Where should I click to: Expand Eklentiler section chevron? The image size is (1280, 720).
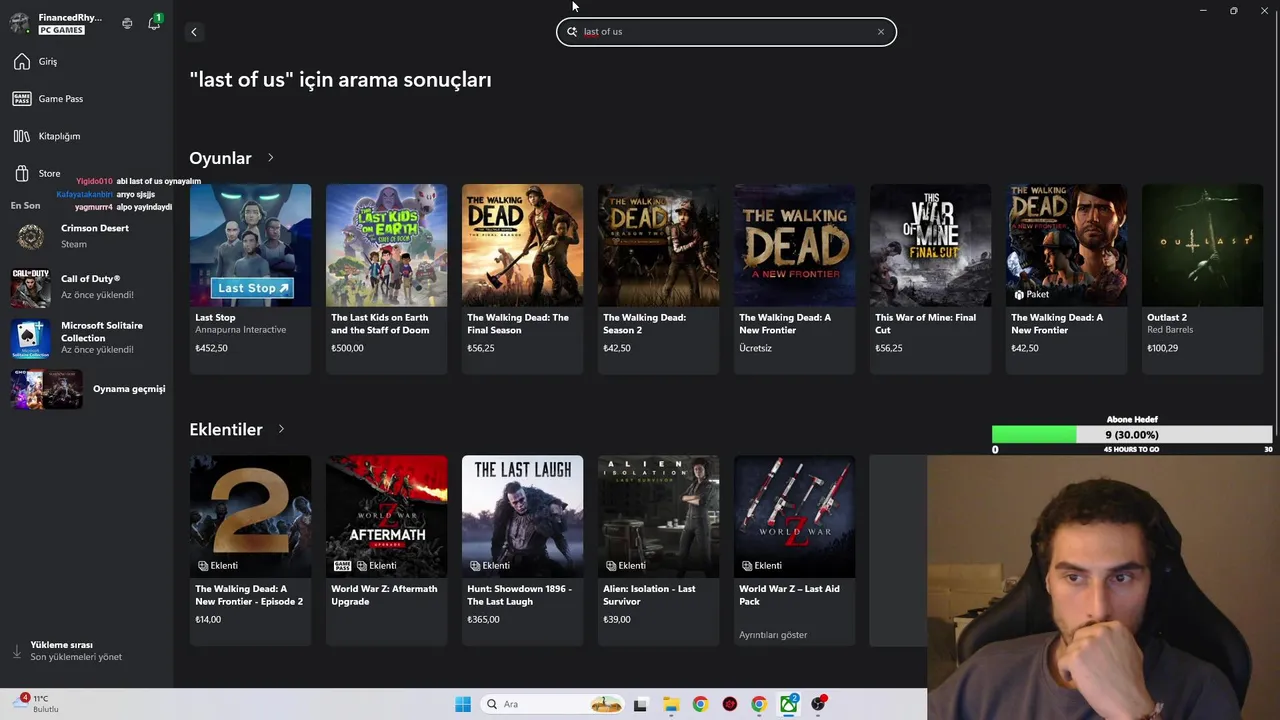tap(281, 429)
